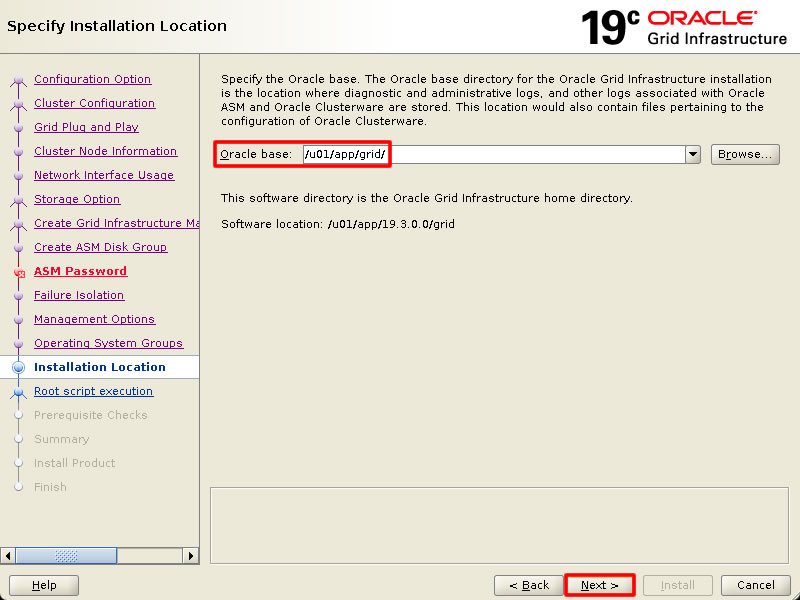Go to Operating System Groups step
Viewport: 800px width, 600px height.
click(108, 343)
